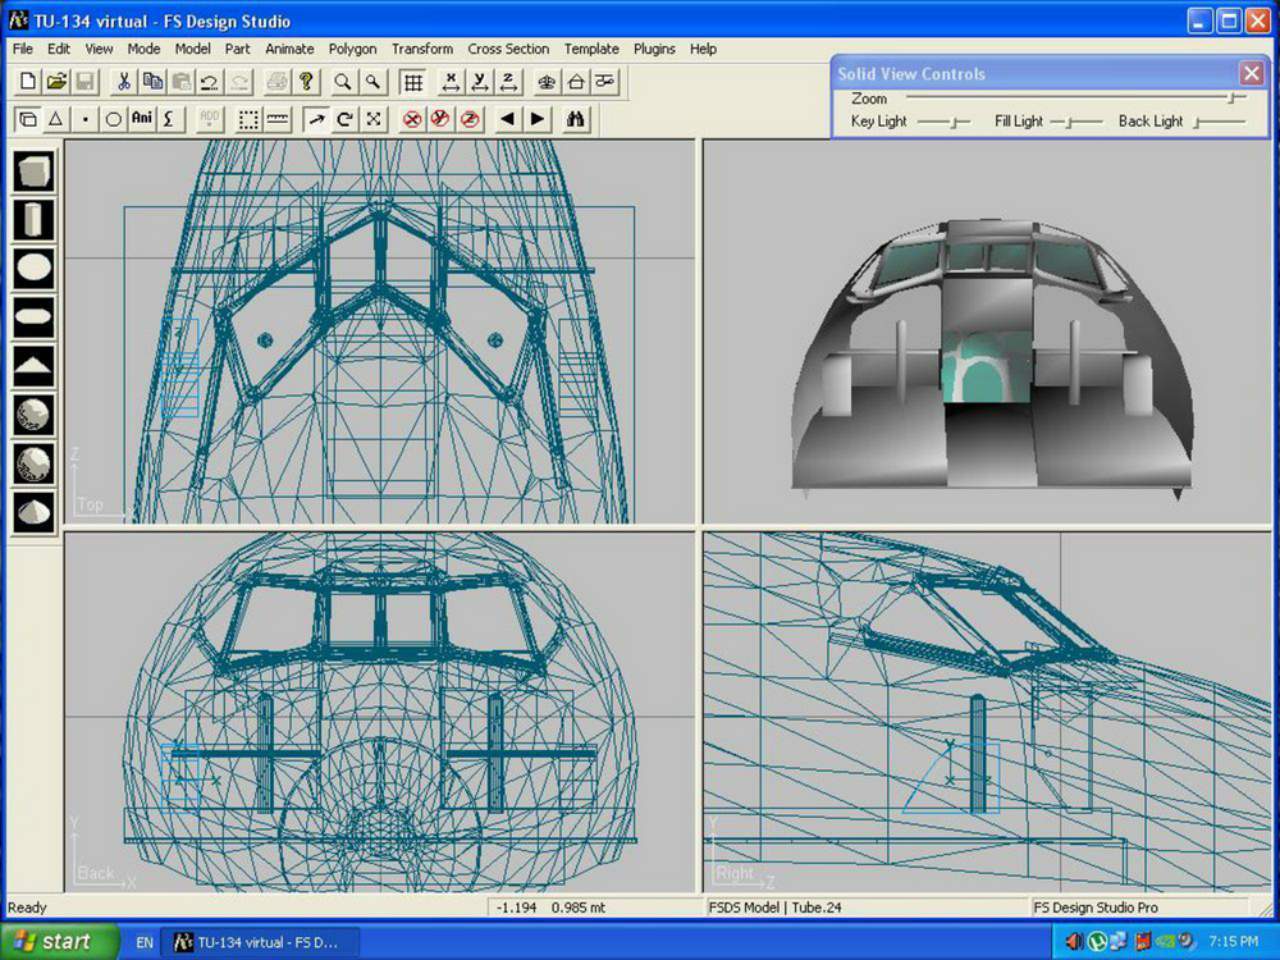Toggle the X axis lock icon

pos(412,119)
